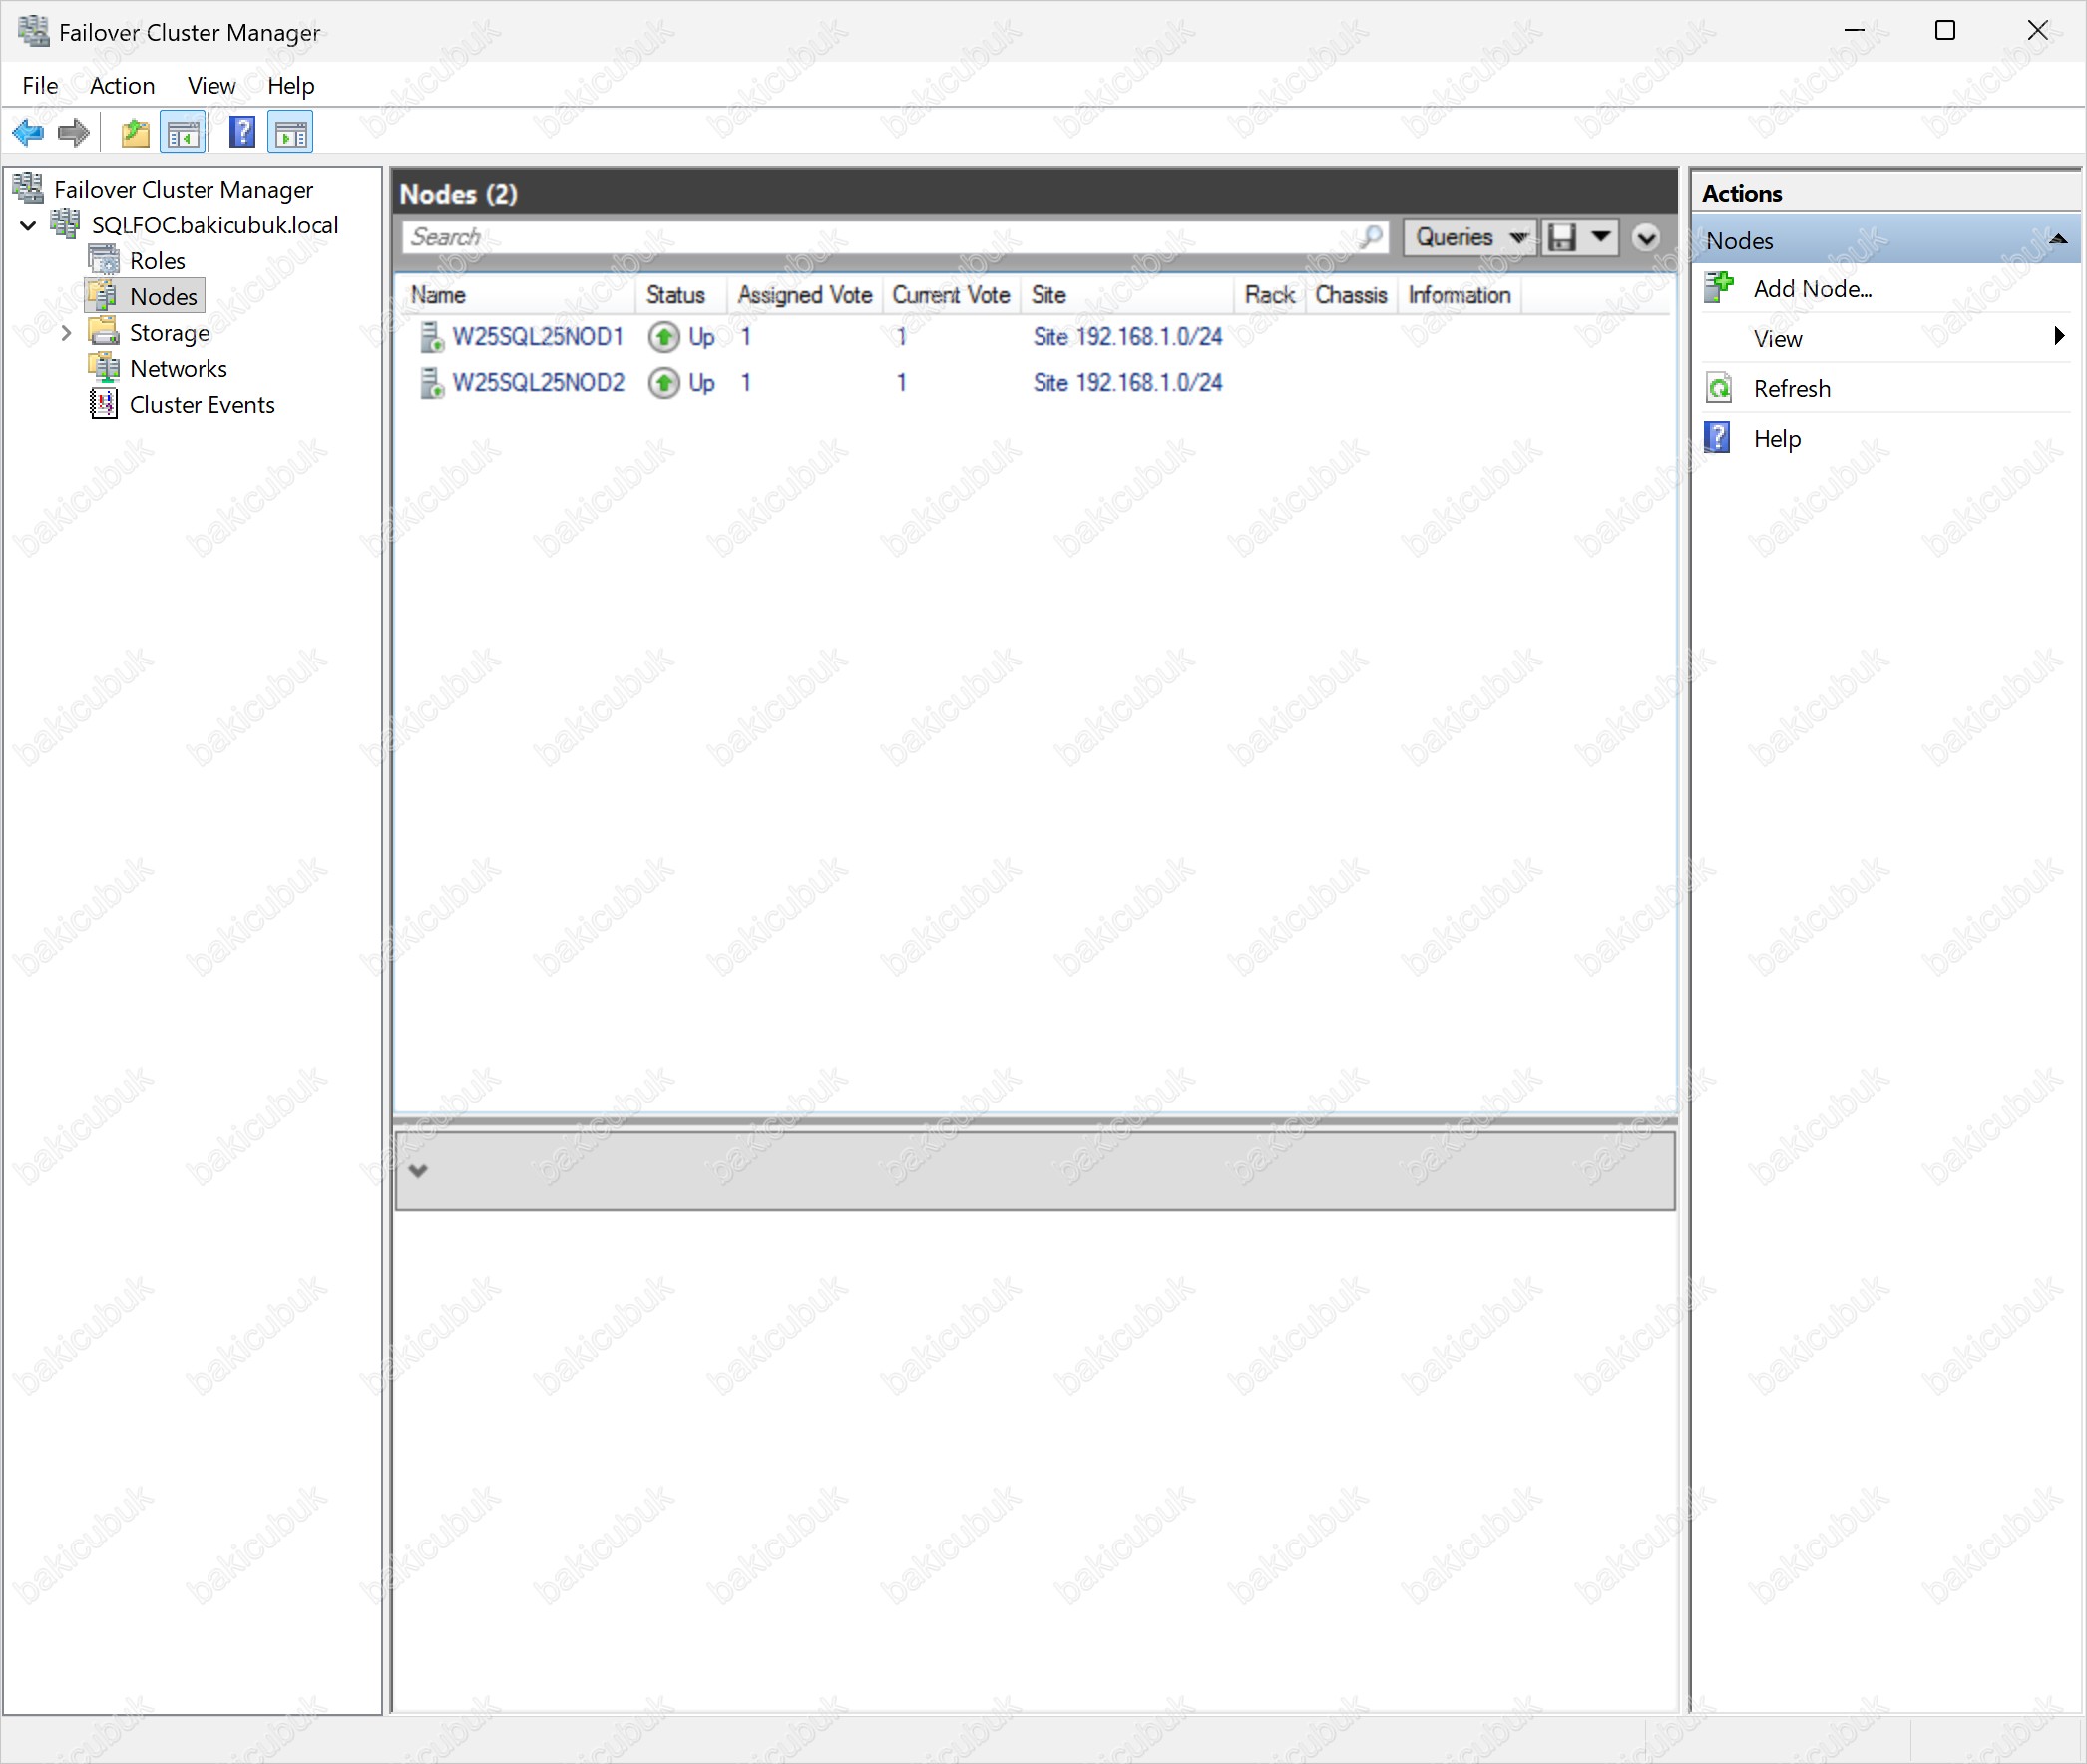The width and height of the screenshot is (2087, 1764).
Task: Open the View menu
Action: 211,86
